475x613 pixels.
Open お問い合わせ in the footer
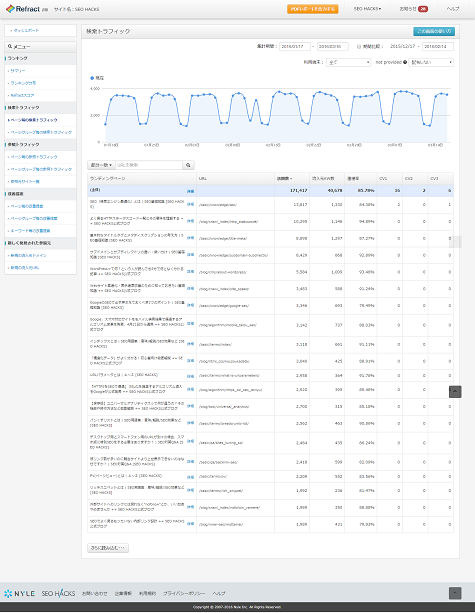point(94,593)
